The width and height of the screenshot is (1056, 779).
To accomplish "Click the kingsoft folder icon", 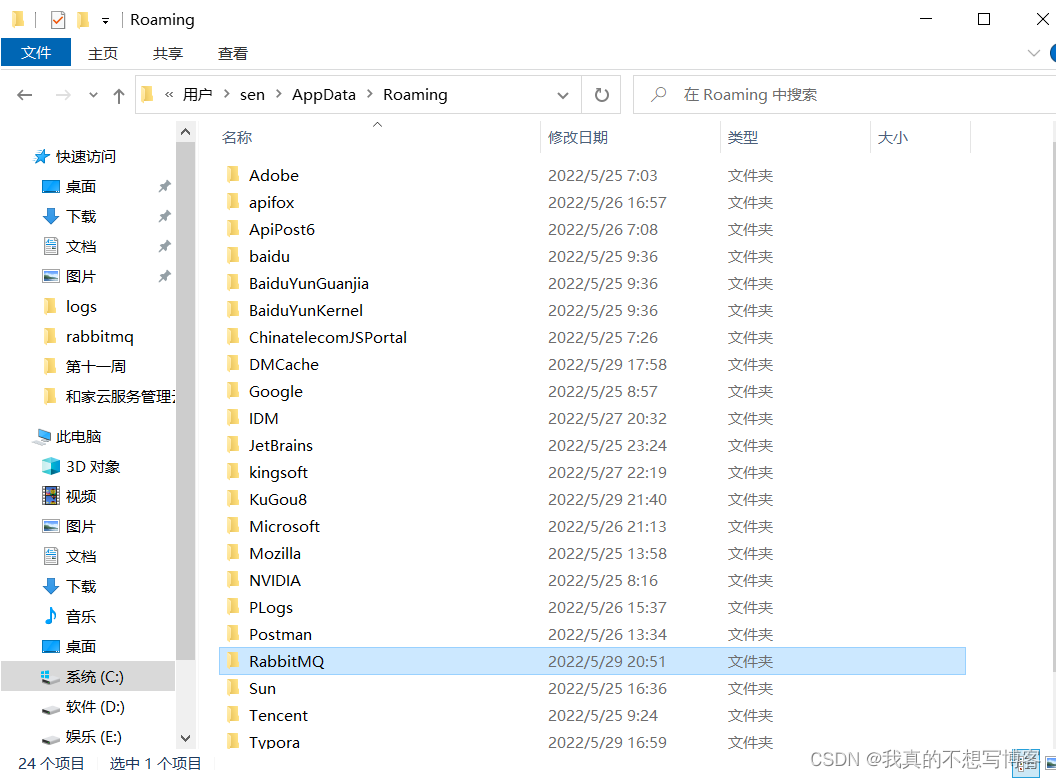I will tap(233, 471).
